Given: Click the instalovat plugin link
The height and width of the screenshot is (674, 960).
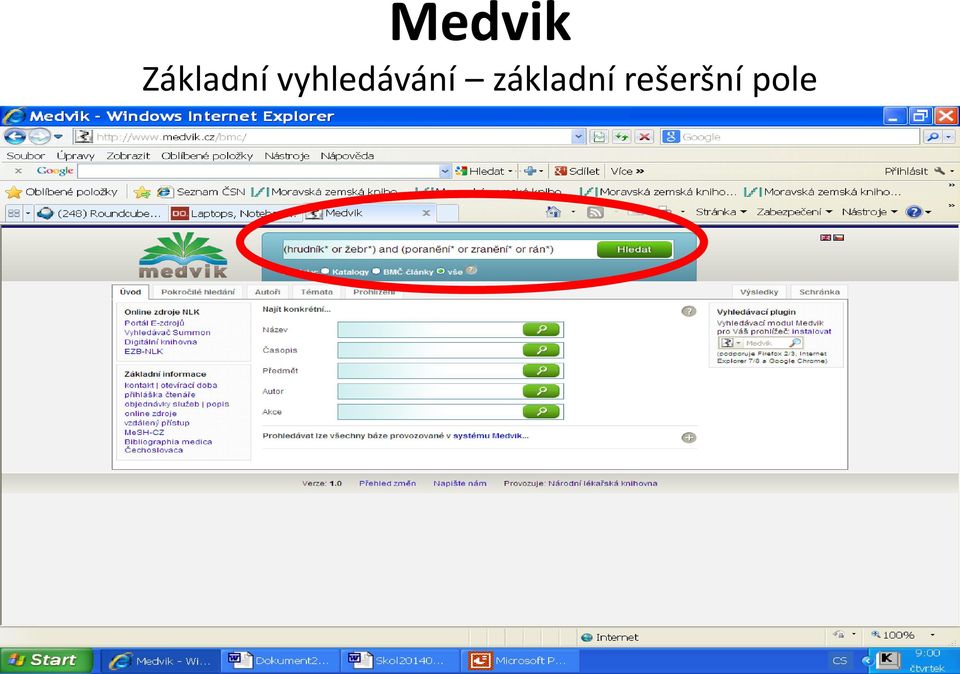Looking at the screenshot, I should pyautogui.click(x=811, y=331).
